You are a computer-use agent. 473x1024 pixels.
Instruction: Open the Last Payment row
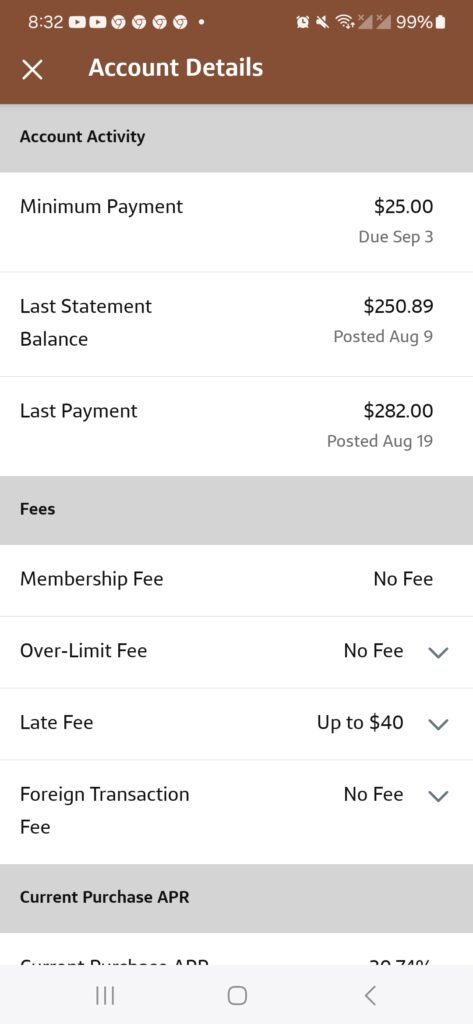236,426
